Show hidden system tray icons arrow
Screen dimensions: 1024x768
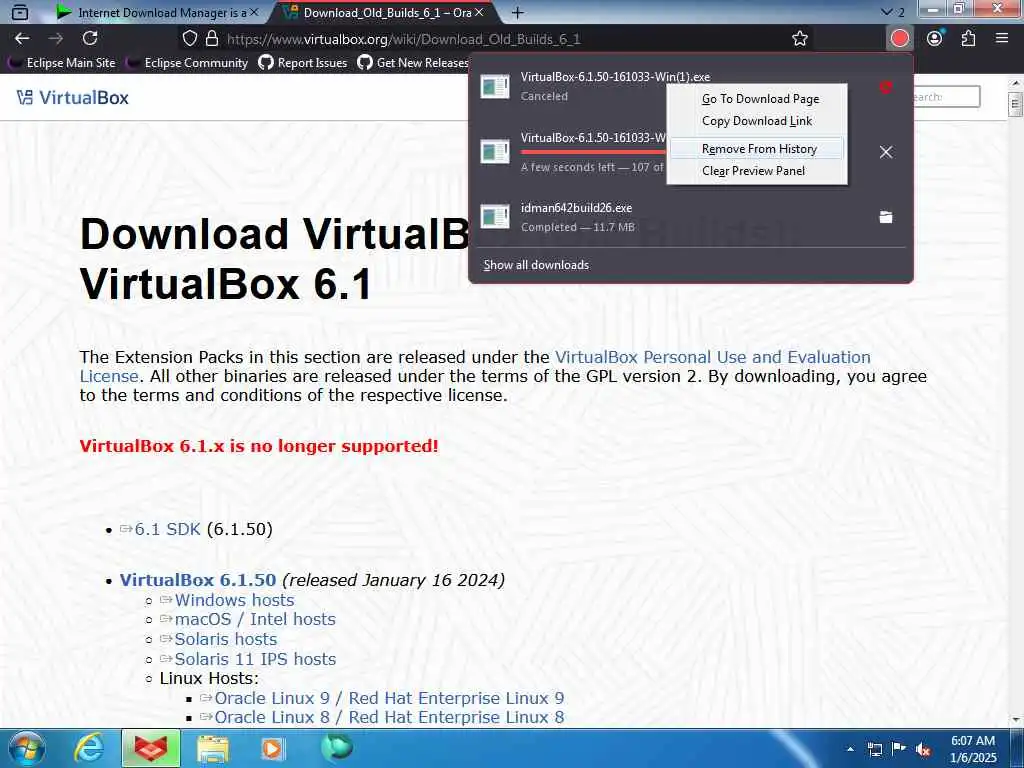tap(850, 749)
